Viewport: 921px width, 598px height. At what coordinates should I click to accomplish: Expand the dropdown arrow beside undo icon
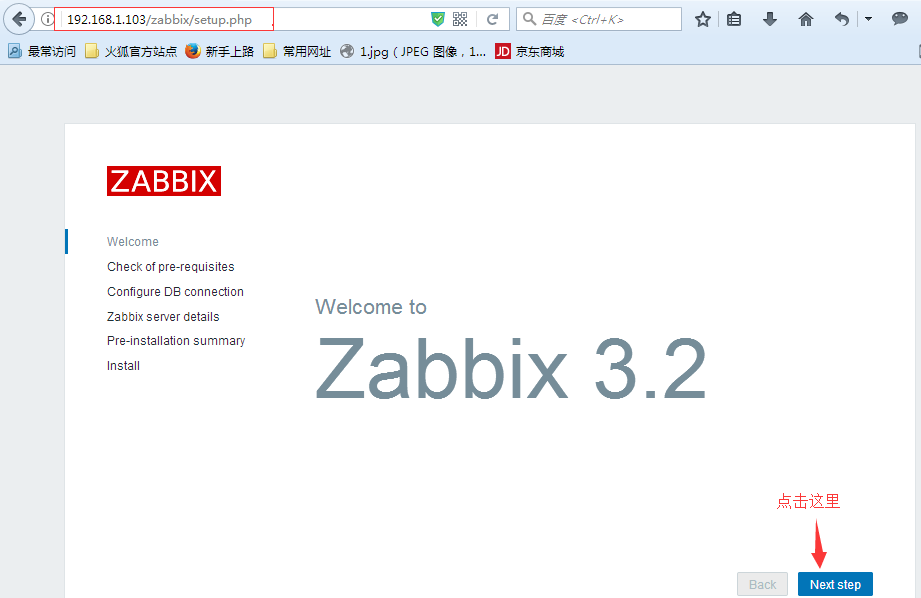coord(867,19)
